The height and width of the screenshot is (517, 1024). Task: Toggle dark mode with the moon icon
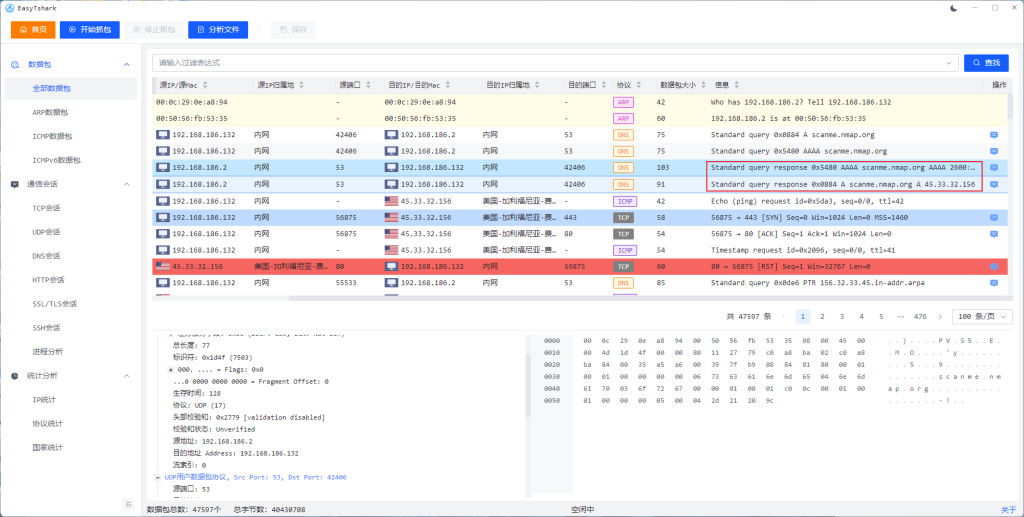coord(953,8)
